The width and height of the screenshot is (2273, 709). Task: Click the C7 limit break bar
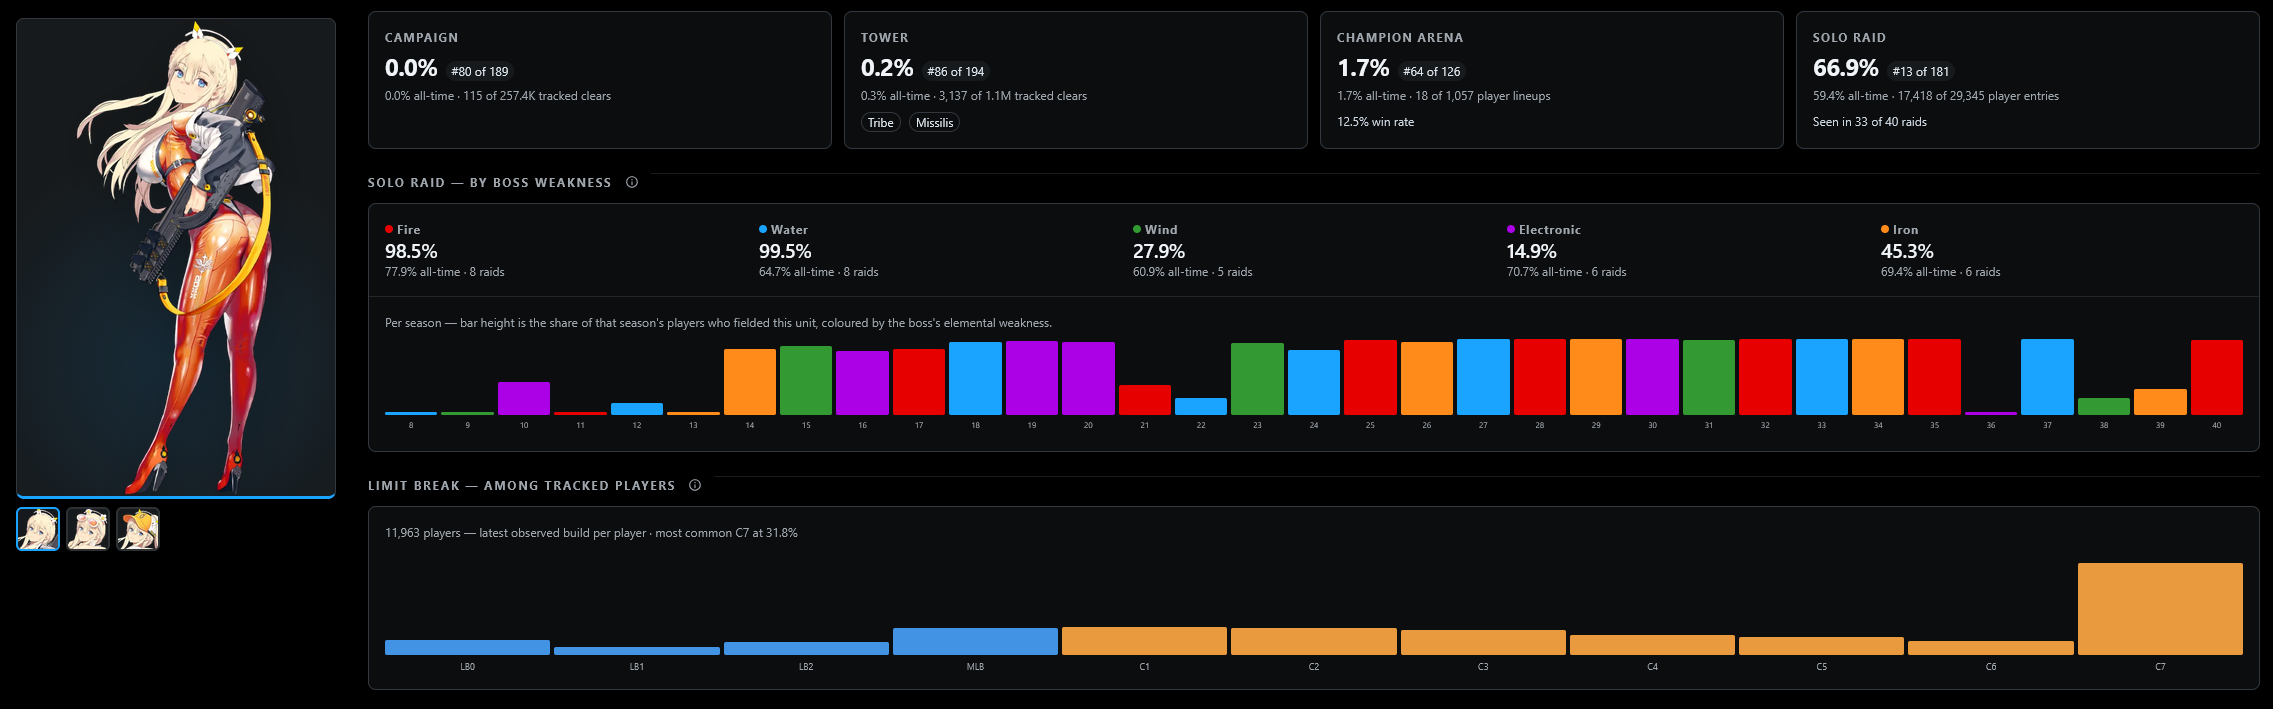[2160, 609]
